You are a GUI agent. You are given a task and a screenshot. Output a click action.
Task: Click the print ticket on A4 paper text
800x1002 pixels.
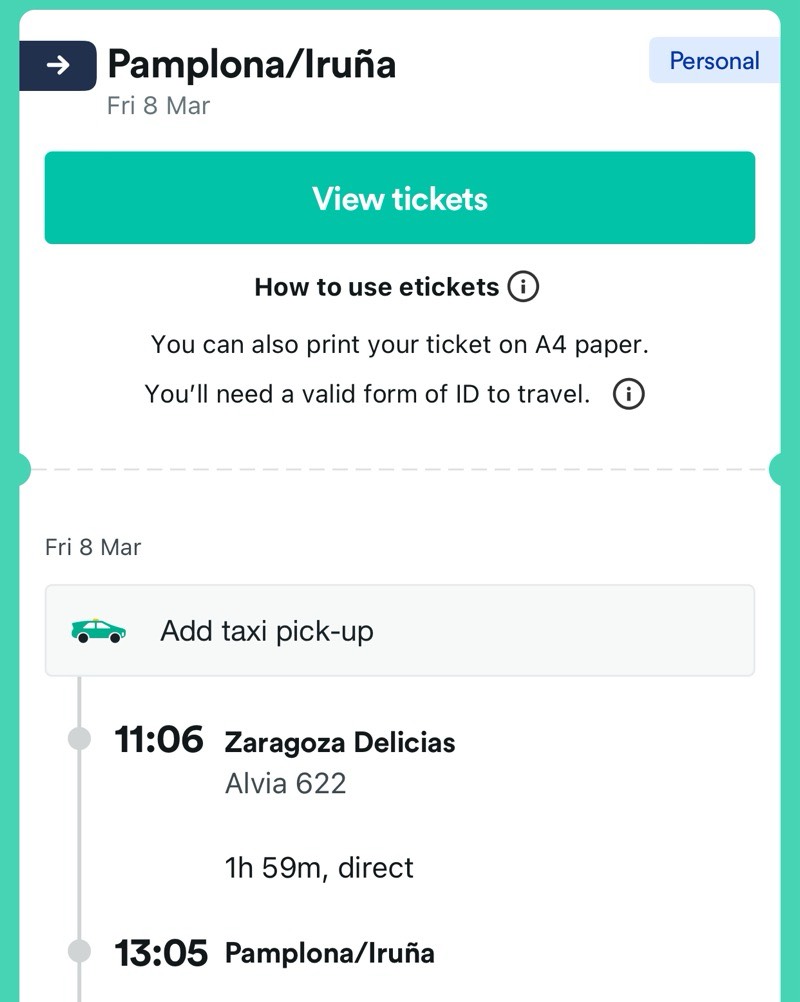(x=399, y=345)
